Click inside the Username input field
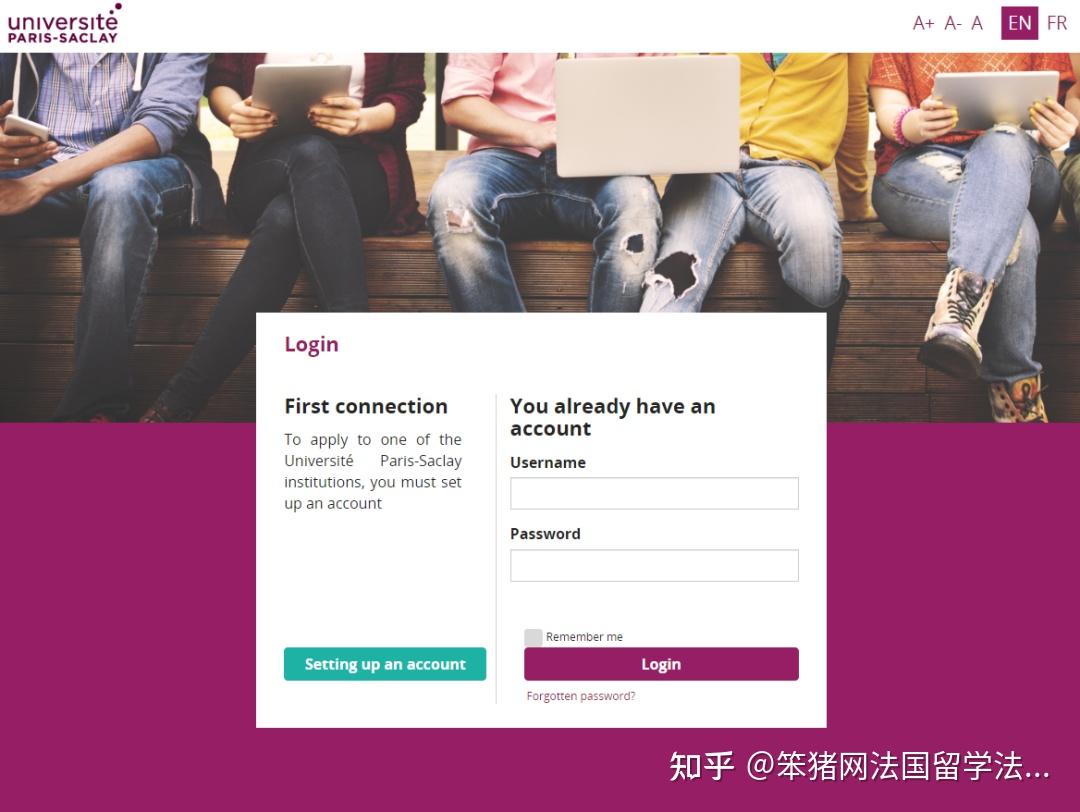 pyautogui.click(x=654, y=493)
